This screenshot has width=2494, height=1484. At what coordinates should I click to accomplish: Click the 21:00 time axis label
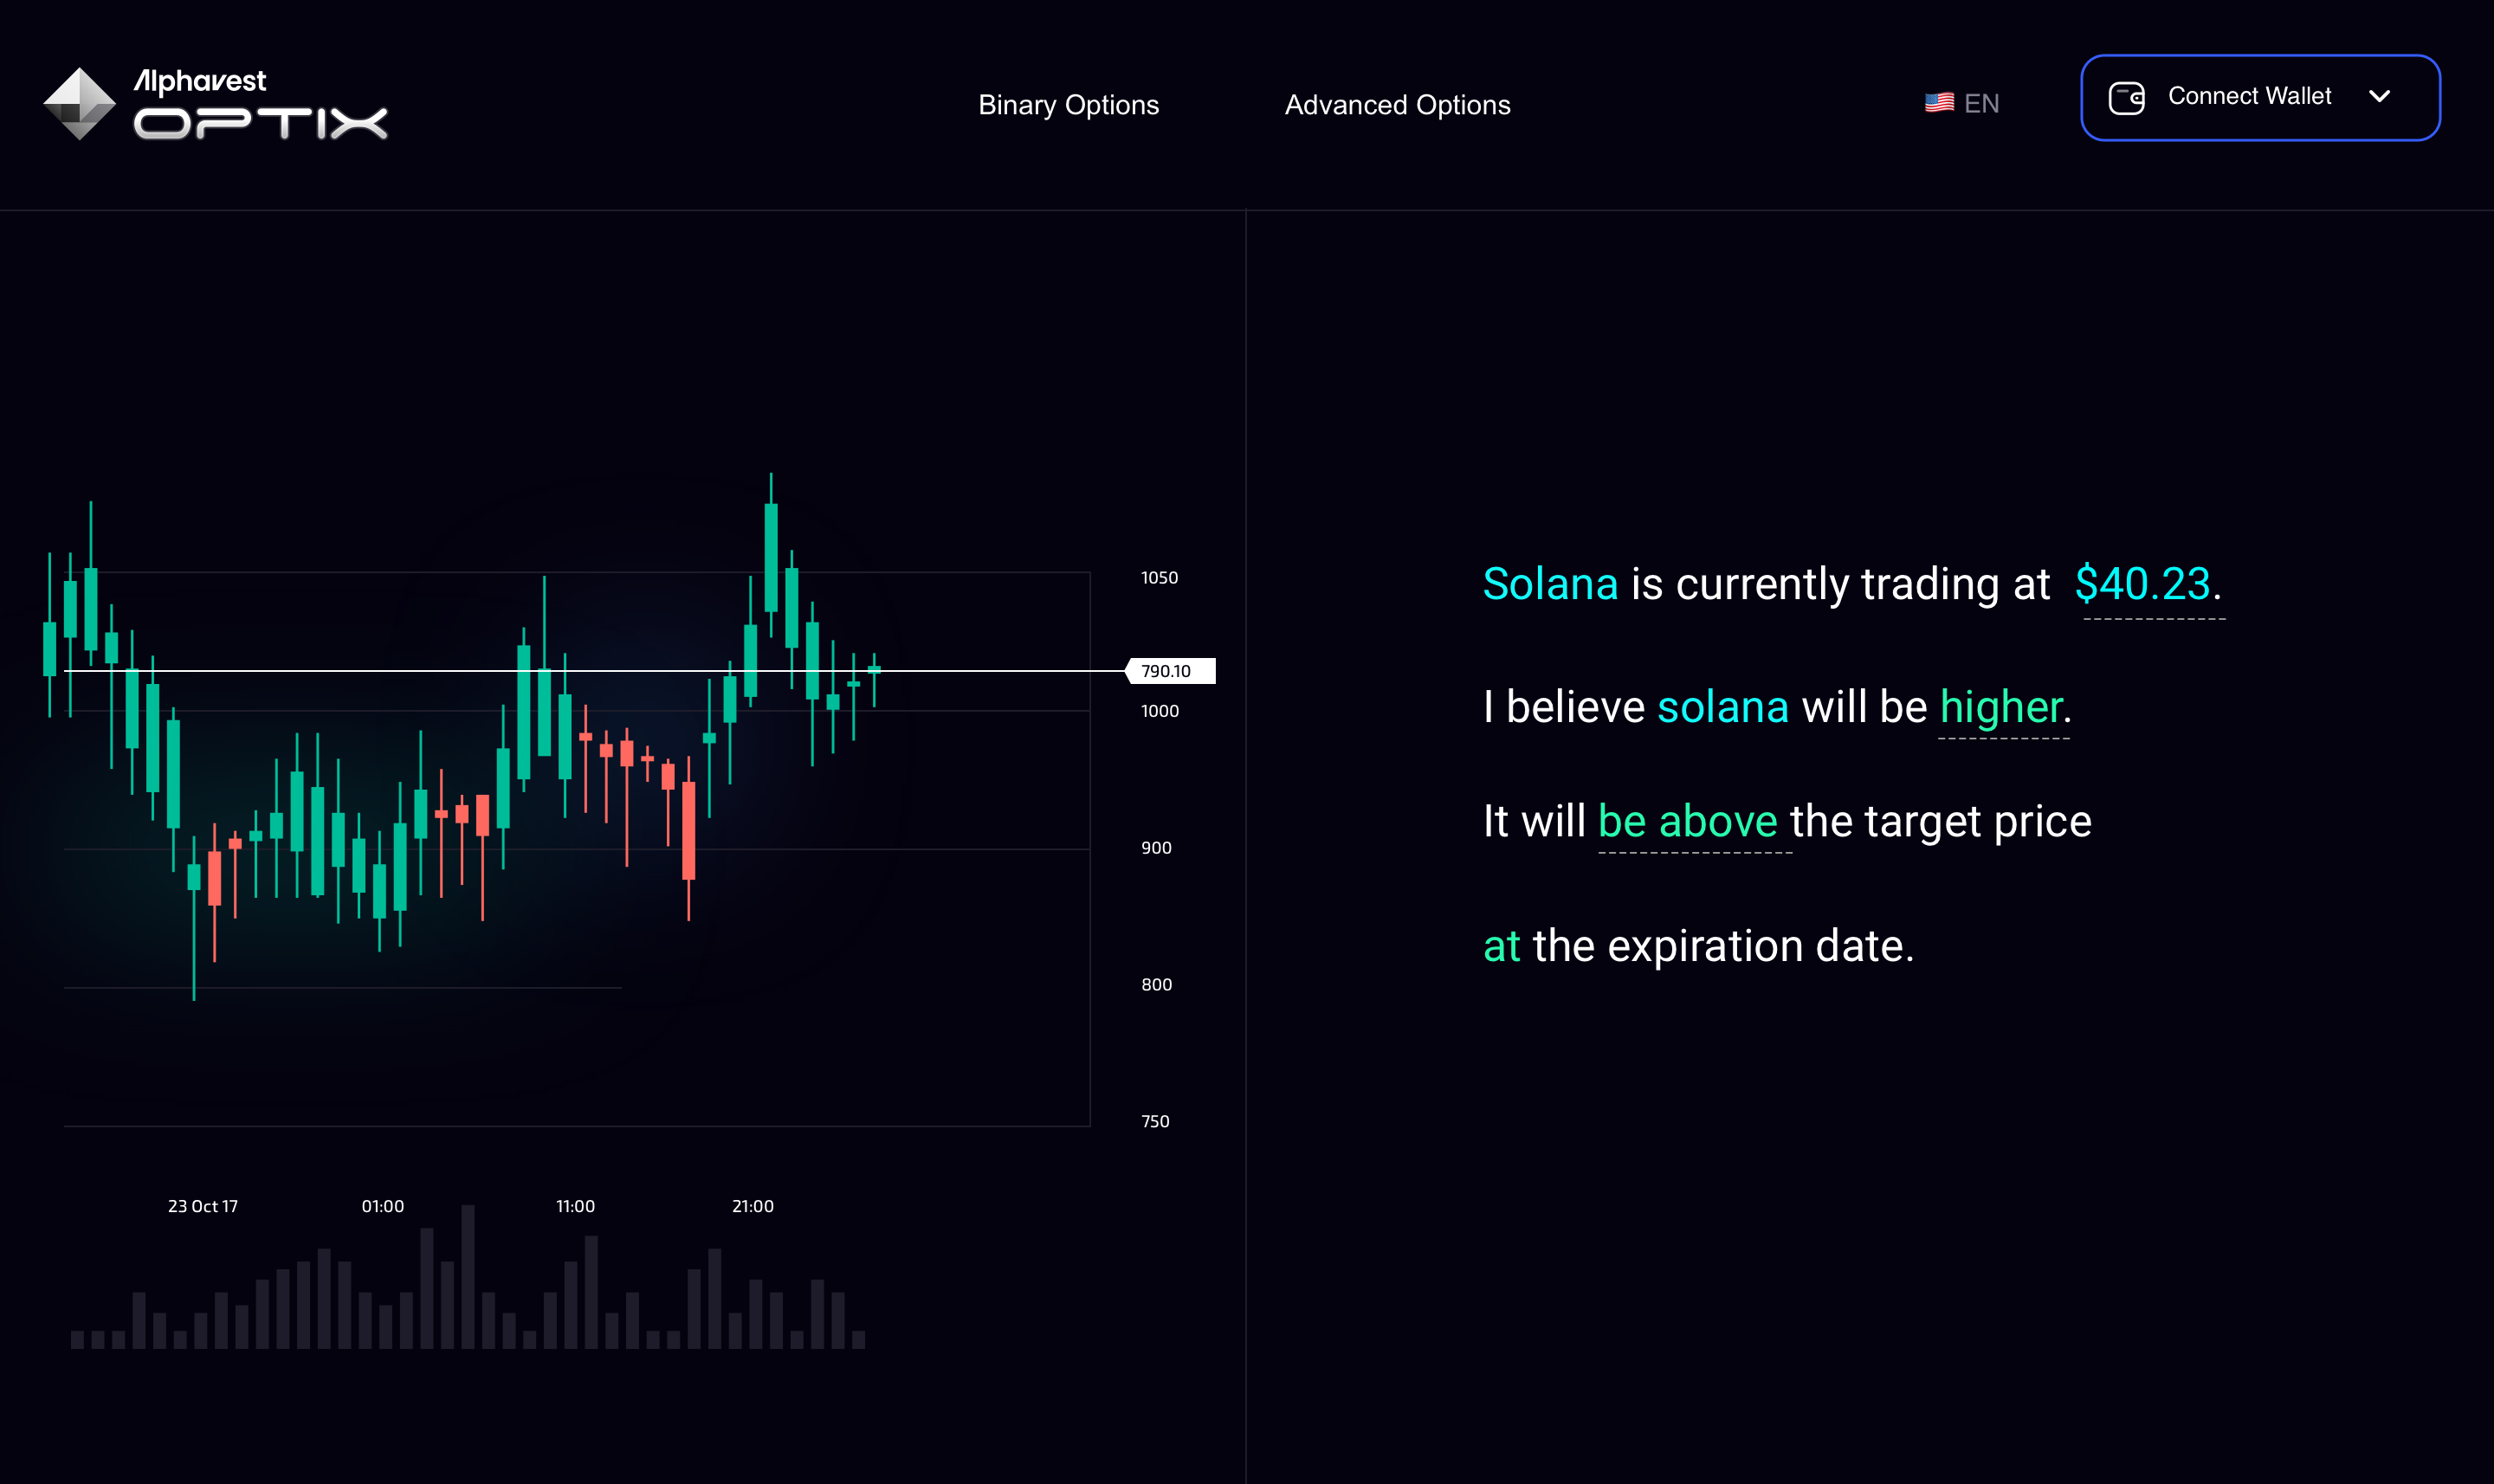(752, 1206)
